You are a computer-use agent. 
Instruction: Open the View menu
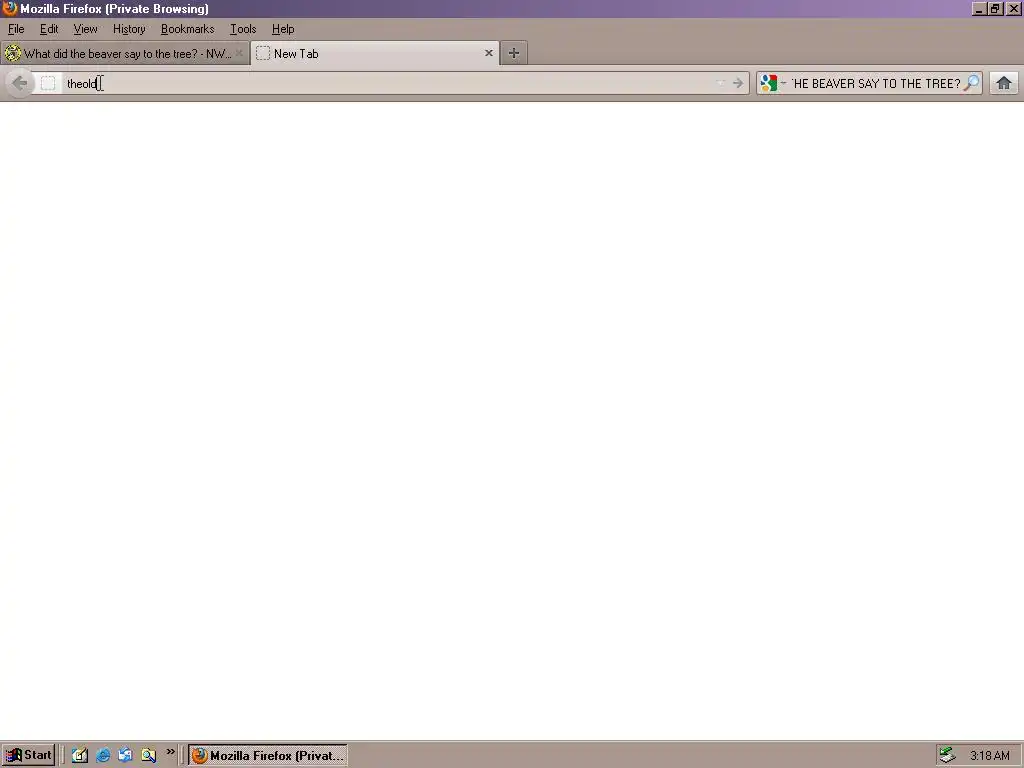(x=86, y=29)
